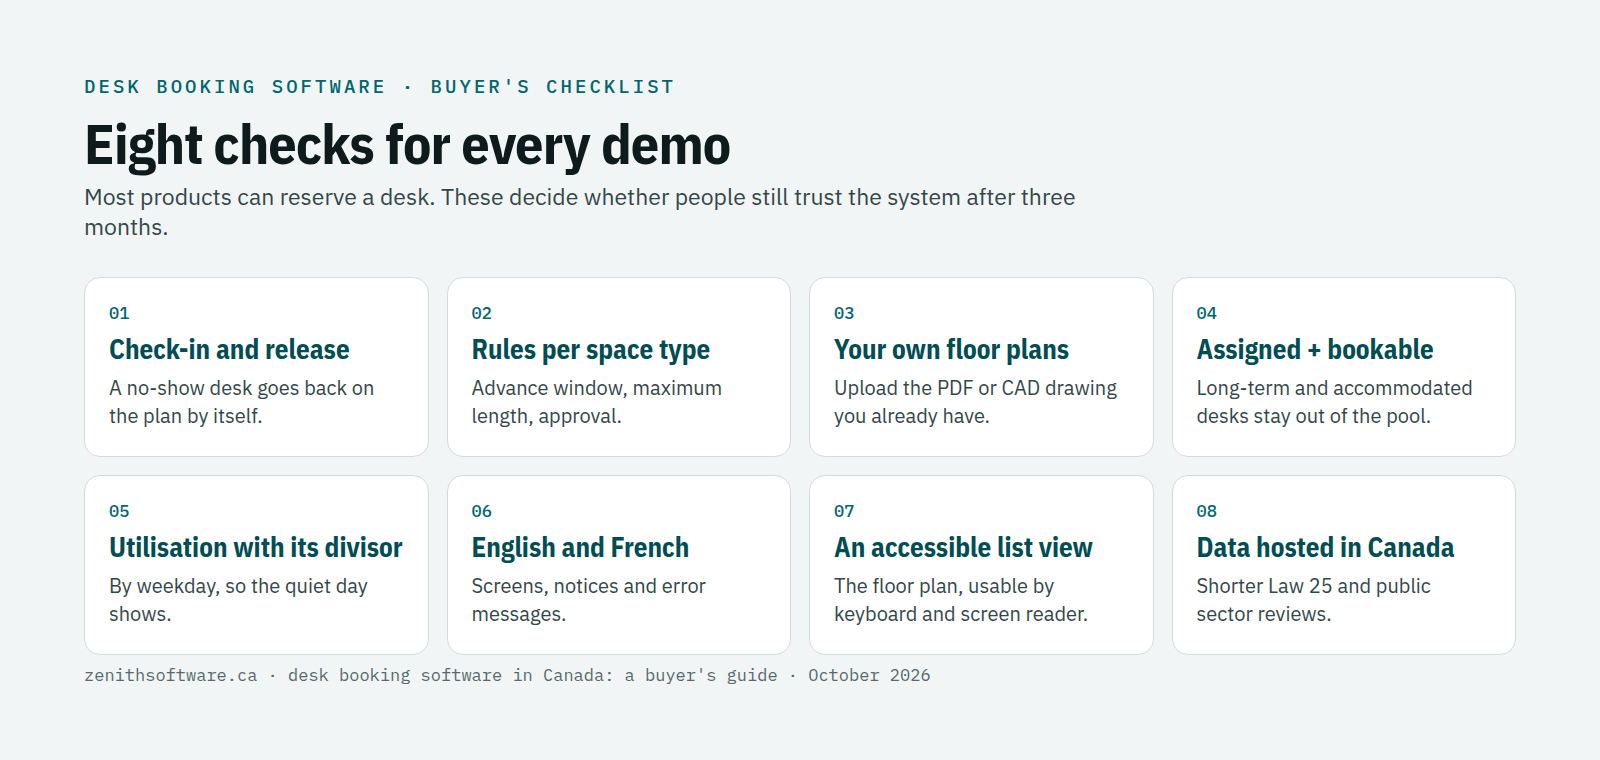Select 'Shorter Law 25 and public sector' text
Image resolution: width=1600 pixels, height=760 pixels.
[x=1314, y=600]
